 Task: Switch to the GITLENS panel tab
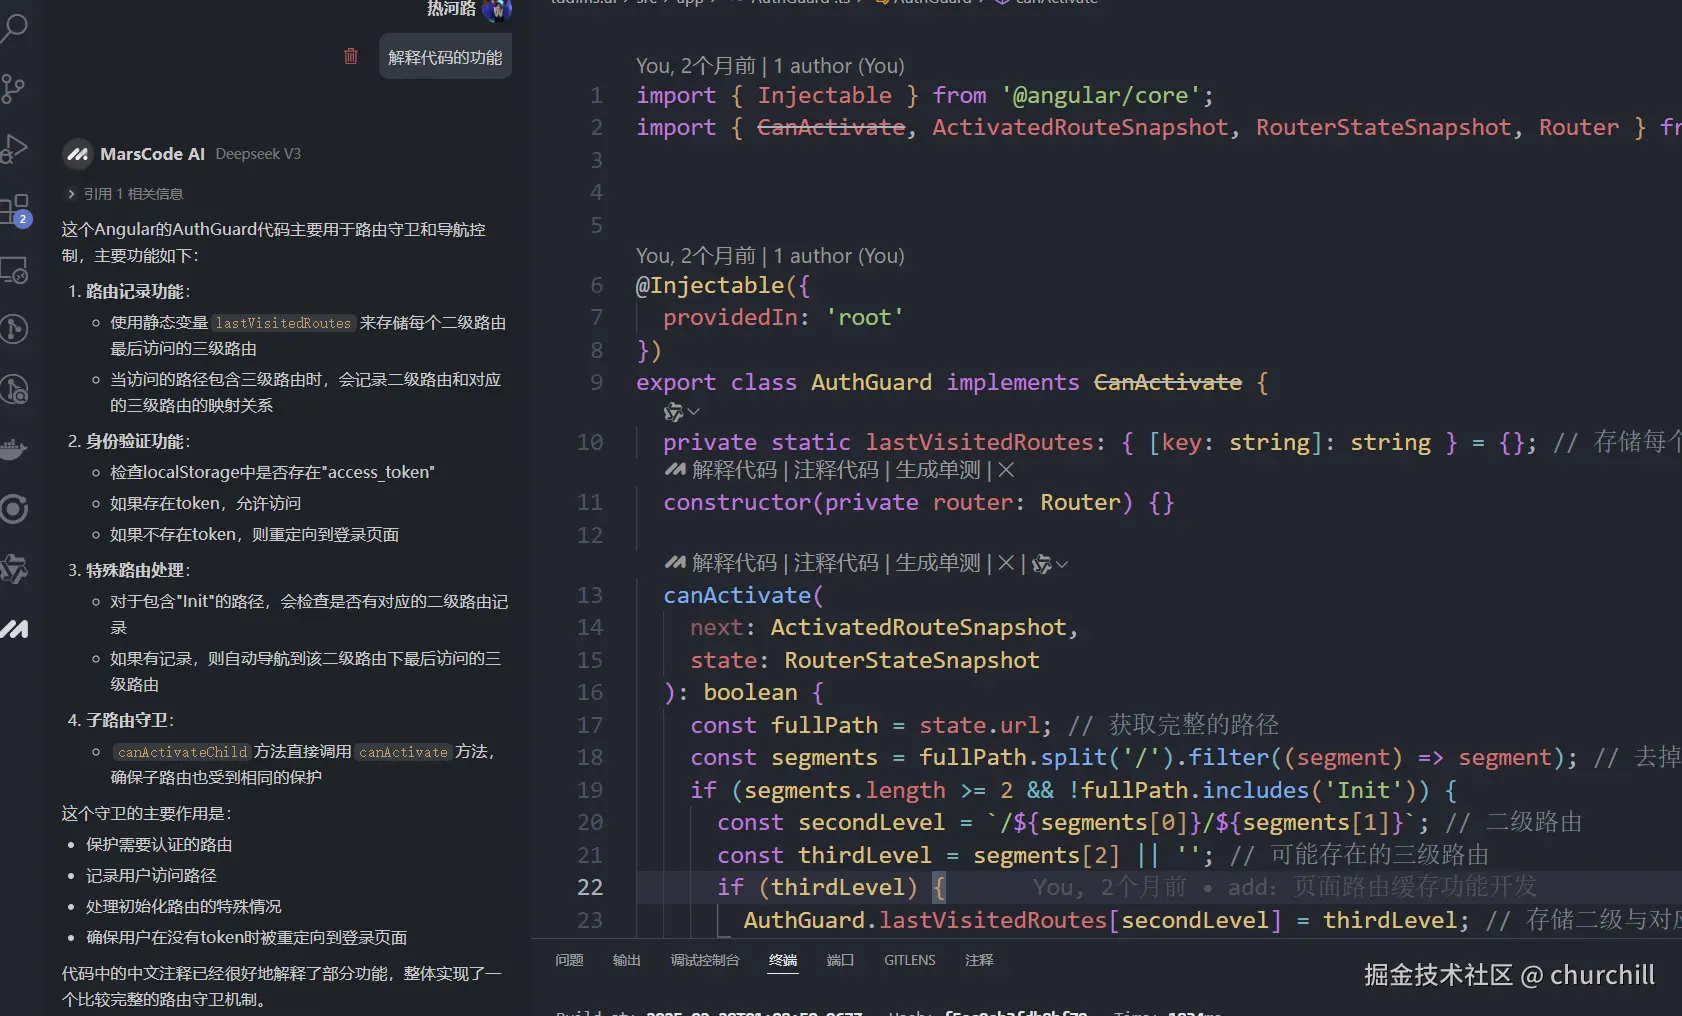[x=909, y=960]
